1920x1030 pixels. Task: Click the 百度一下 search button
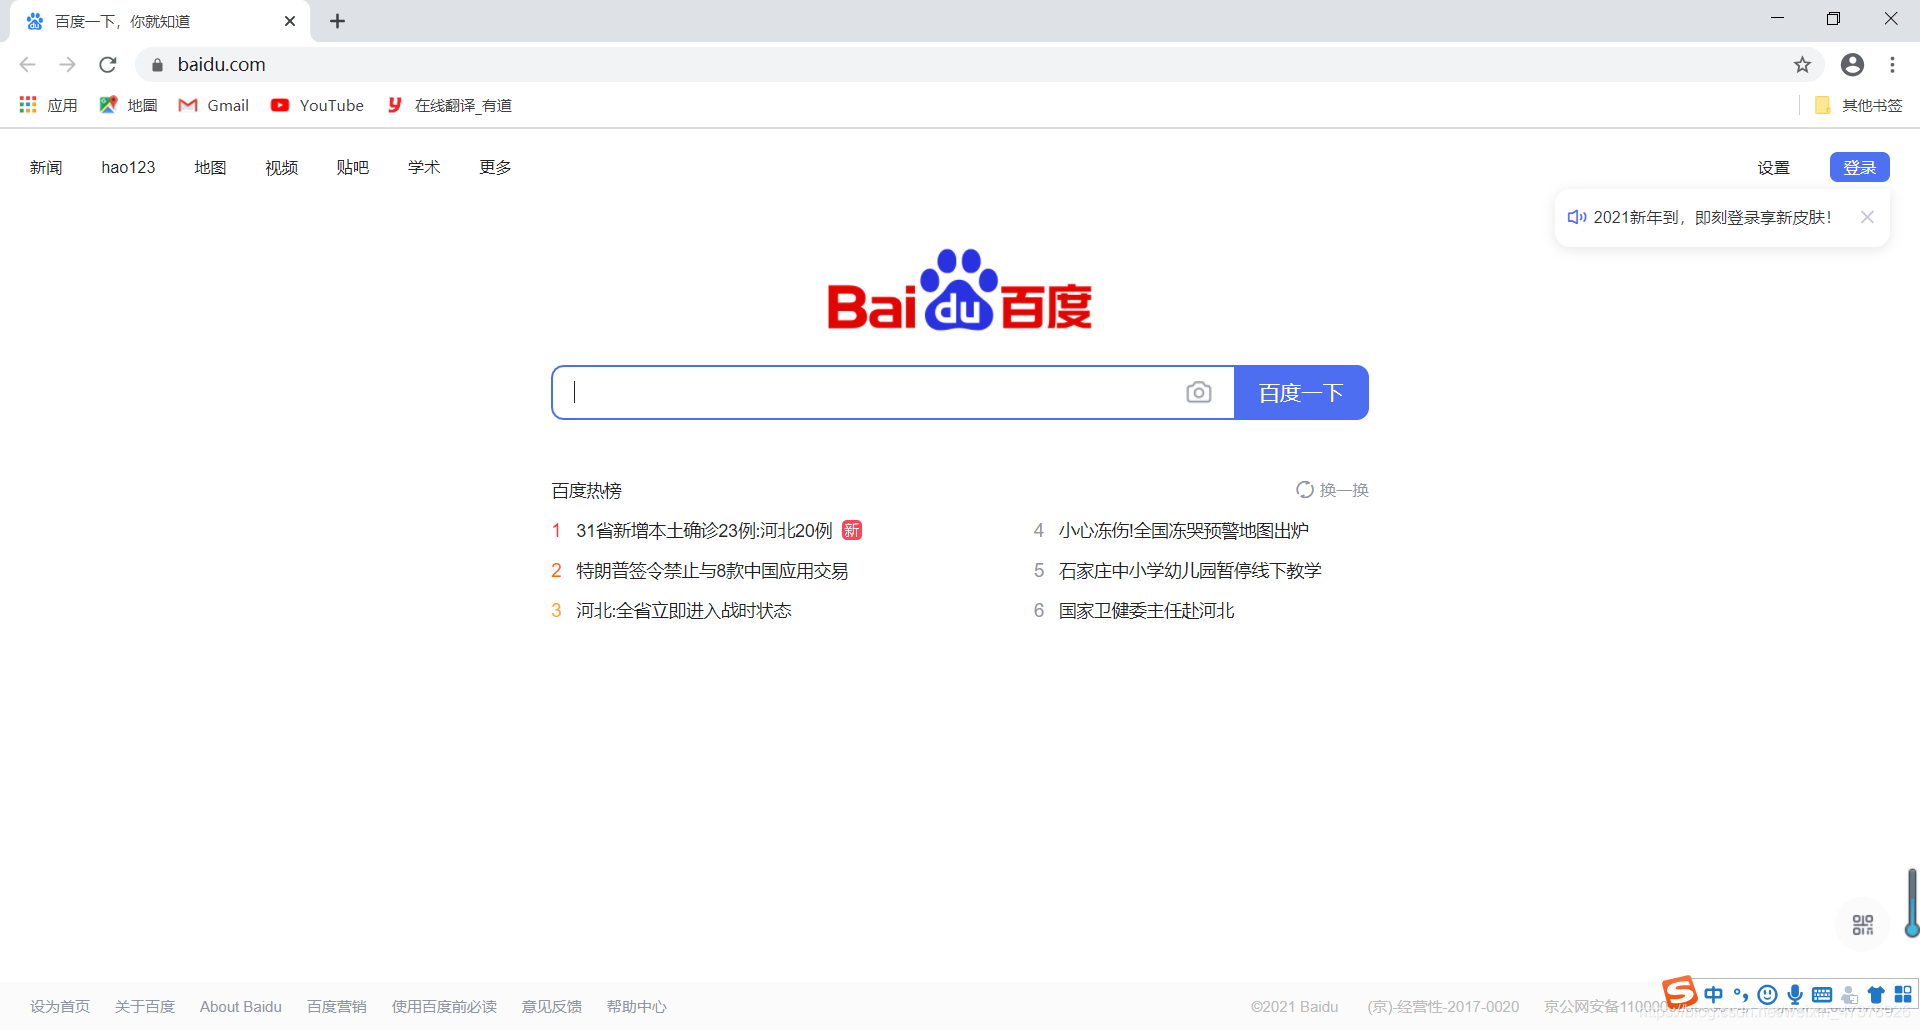pos(1301,393)
